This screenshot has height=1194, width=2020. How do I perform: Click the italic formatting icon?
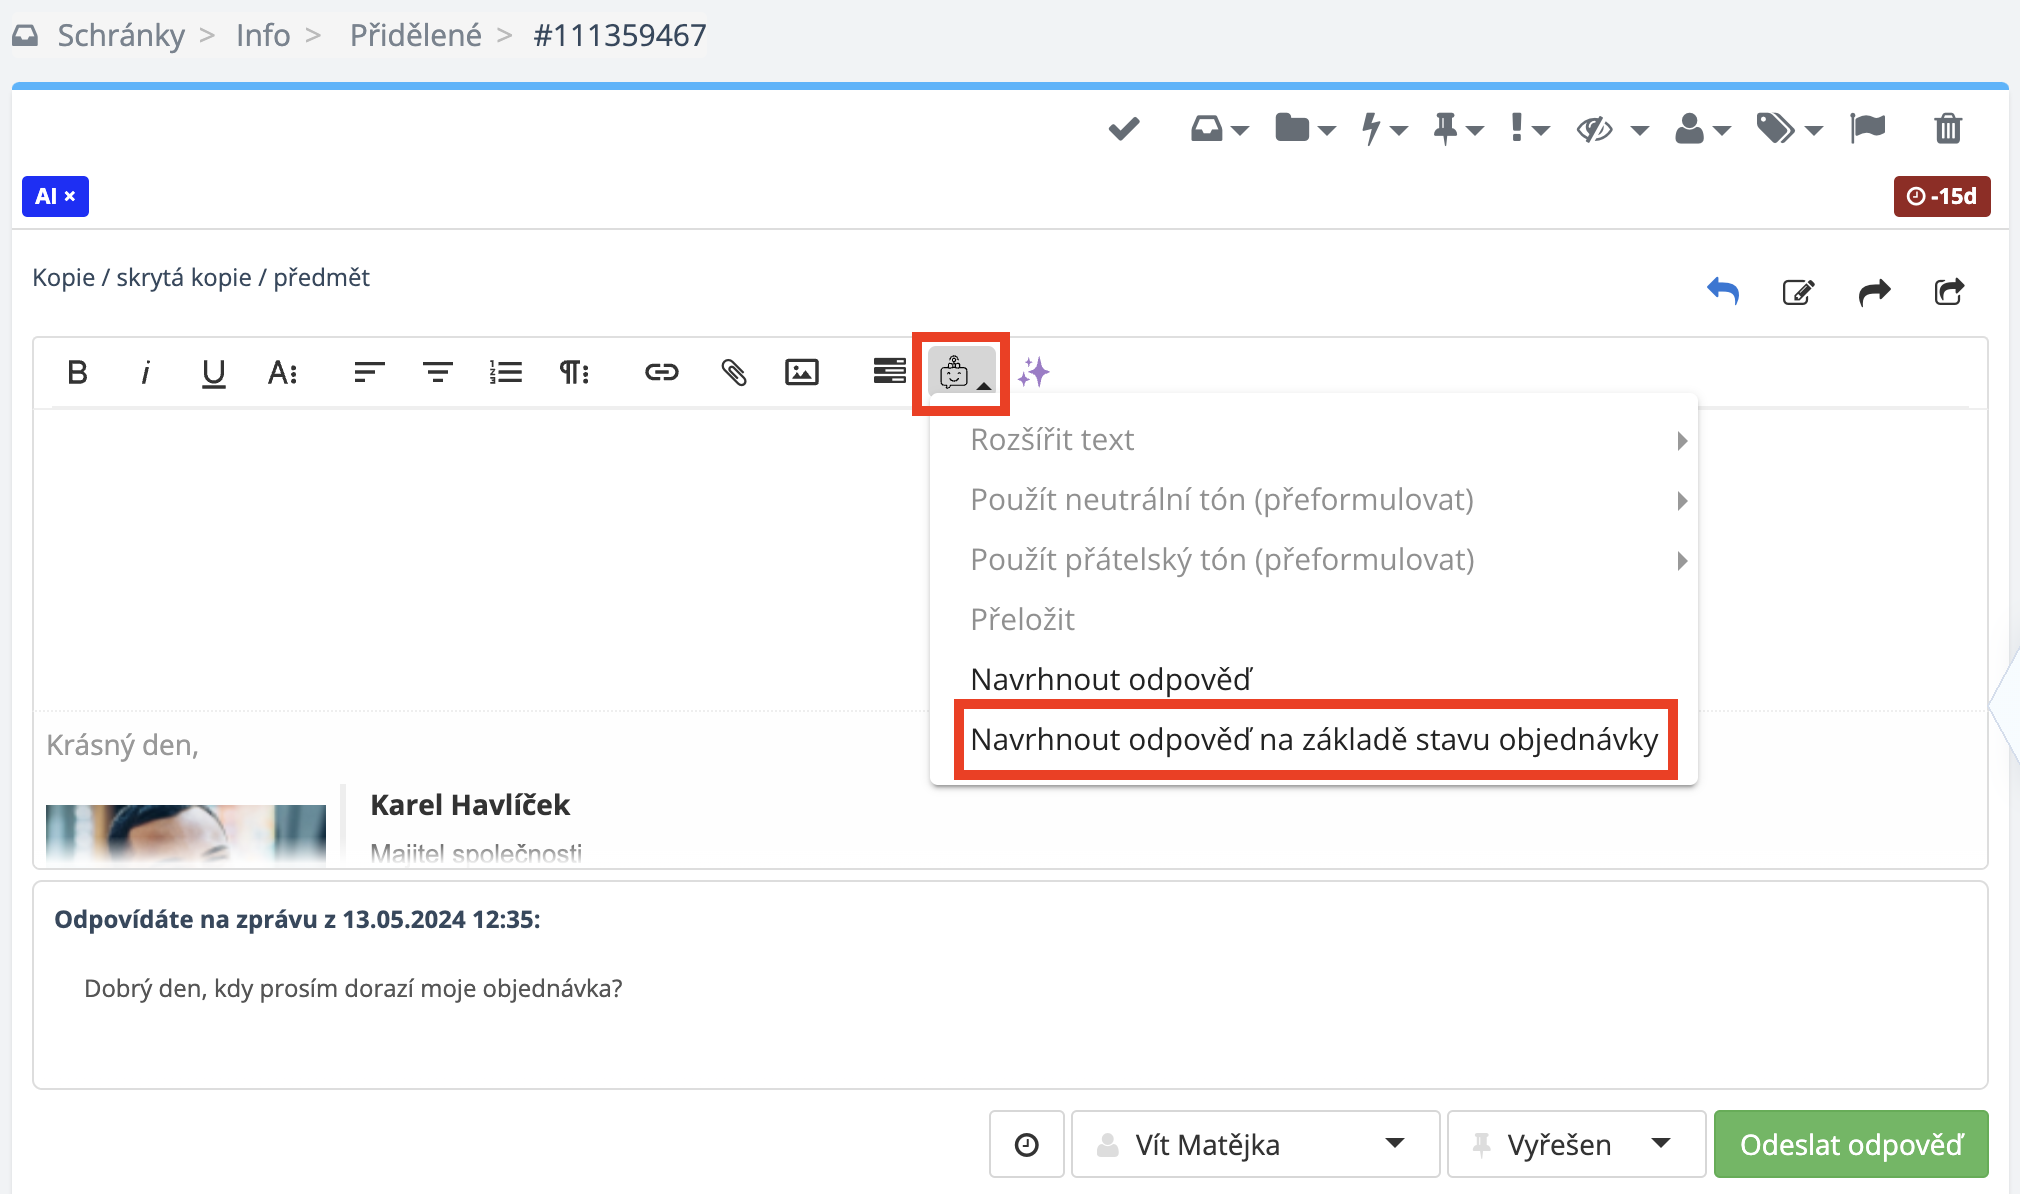pyautogui.click(x=146, y=373)
